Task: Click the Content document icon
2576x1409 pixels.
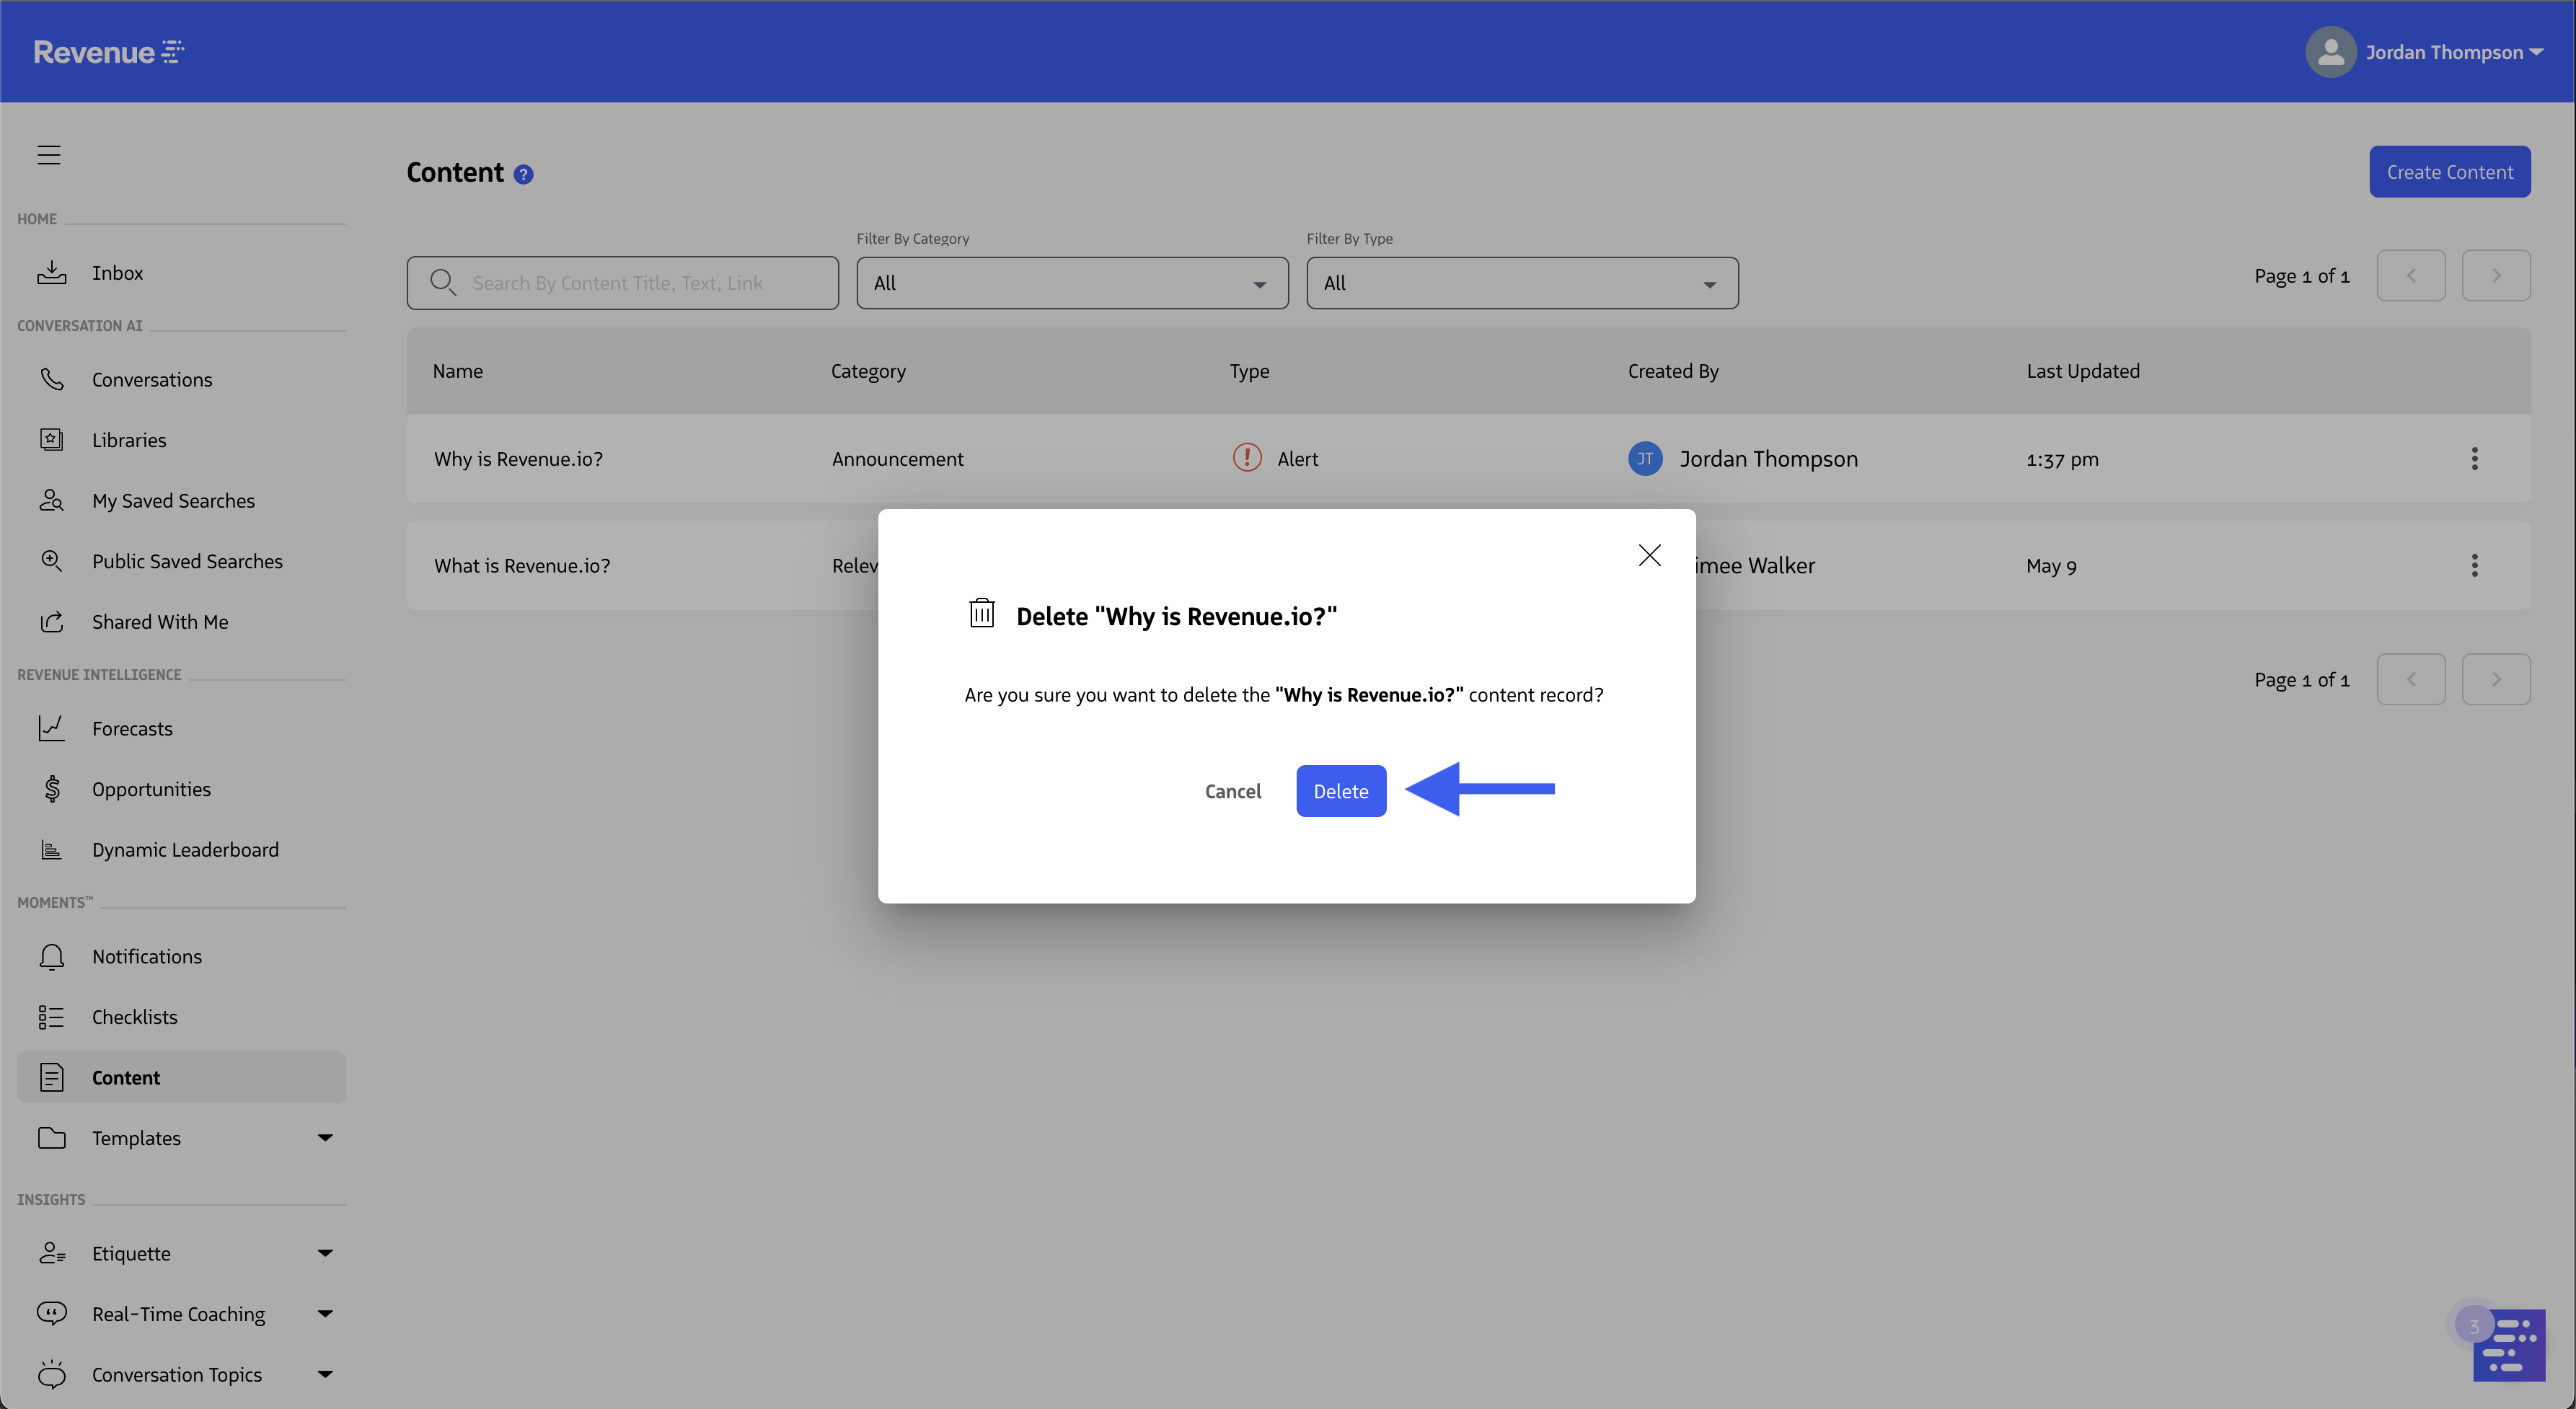Action: (x=52, y=1077)
